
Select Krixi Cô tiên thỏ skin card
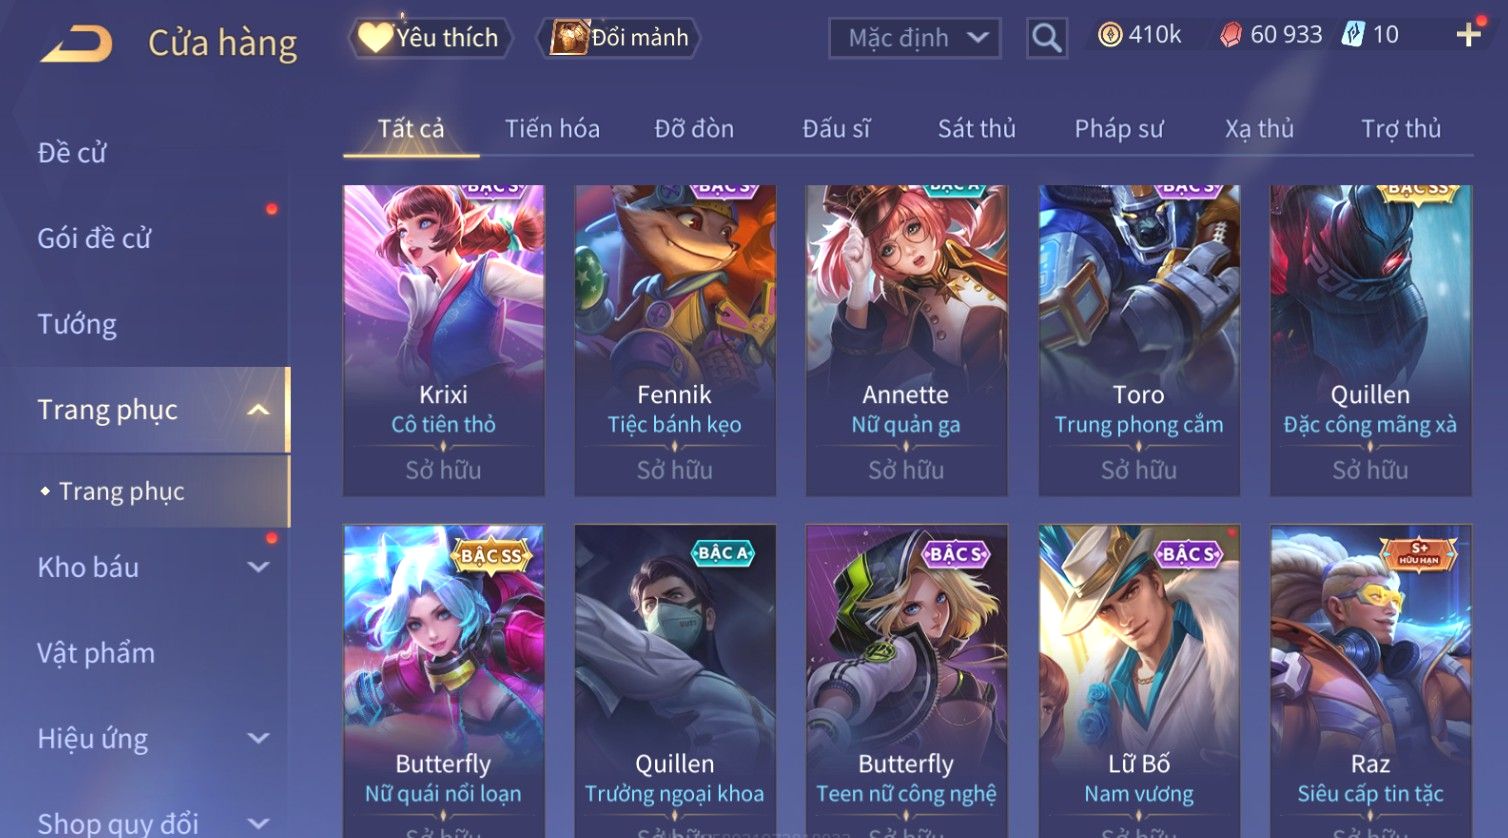(x=443, y=340)
